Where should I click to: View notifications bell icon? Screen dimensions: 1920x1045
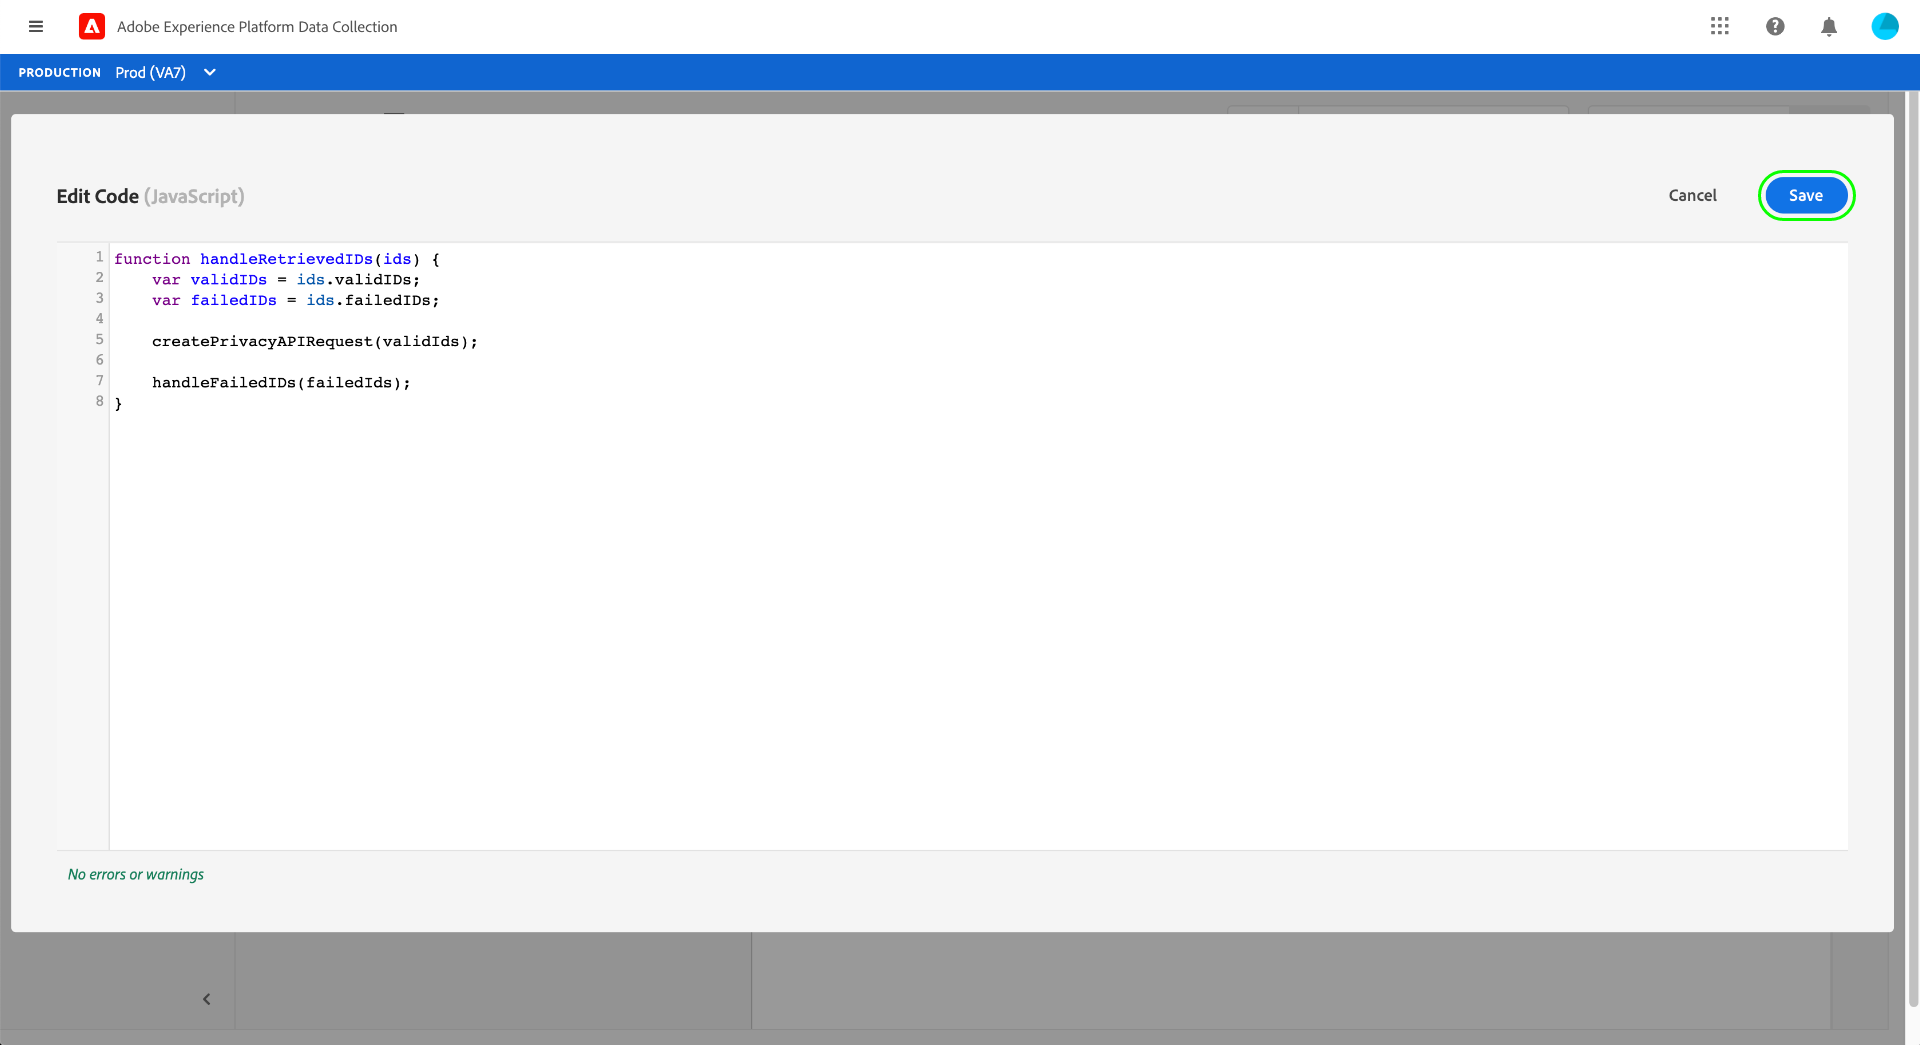pos(1829,27)
